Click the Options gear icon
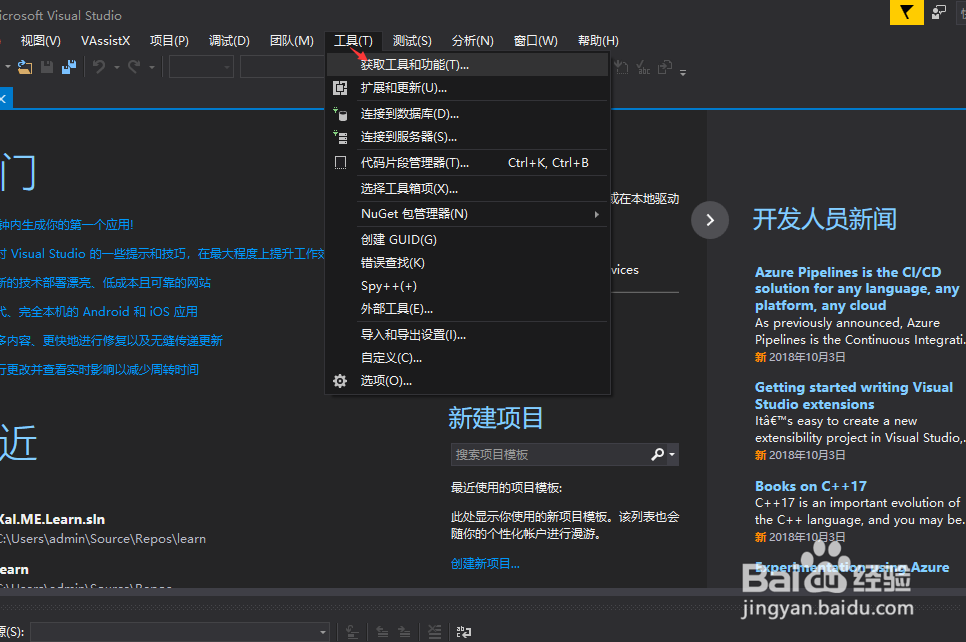 coord(340,381)
